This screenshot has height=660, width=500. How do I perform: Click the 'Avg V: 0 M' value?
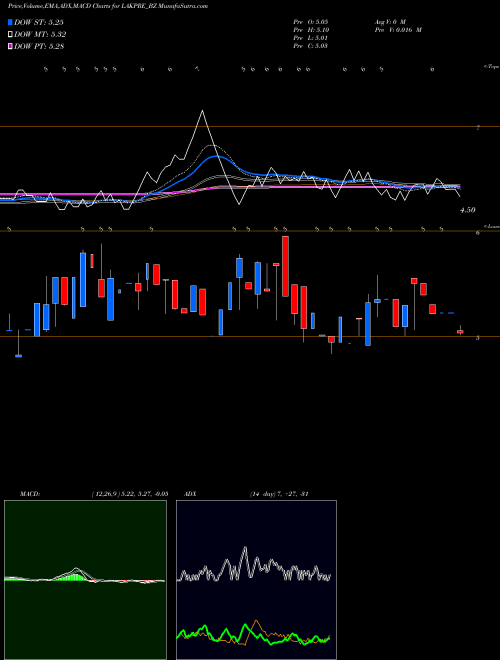[x=389, y=21]
